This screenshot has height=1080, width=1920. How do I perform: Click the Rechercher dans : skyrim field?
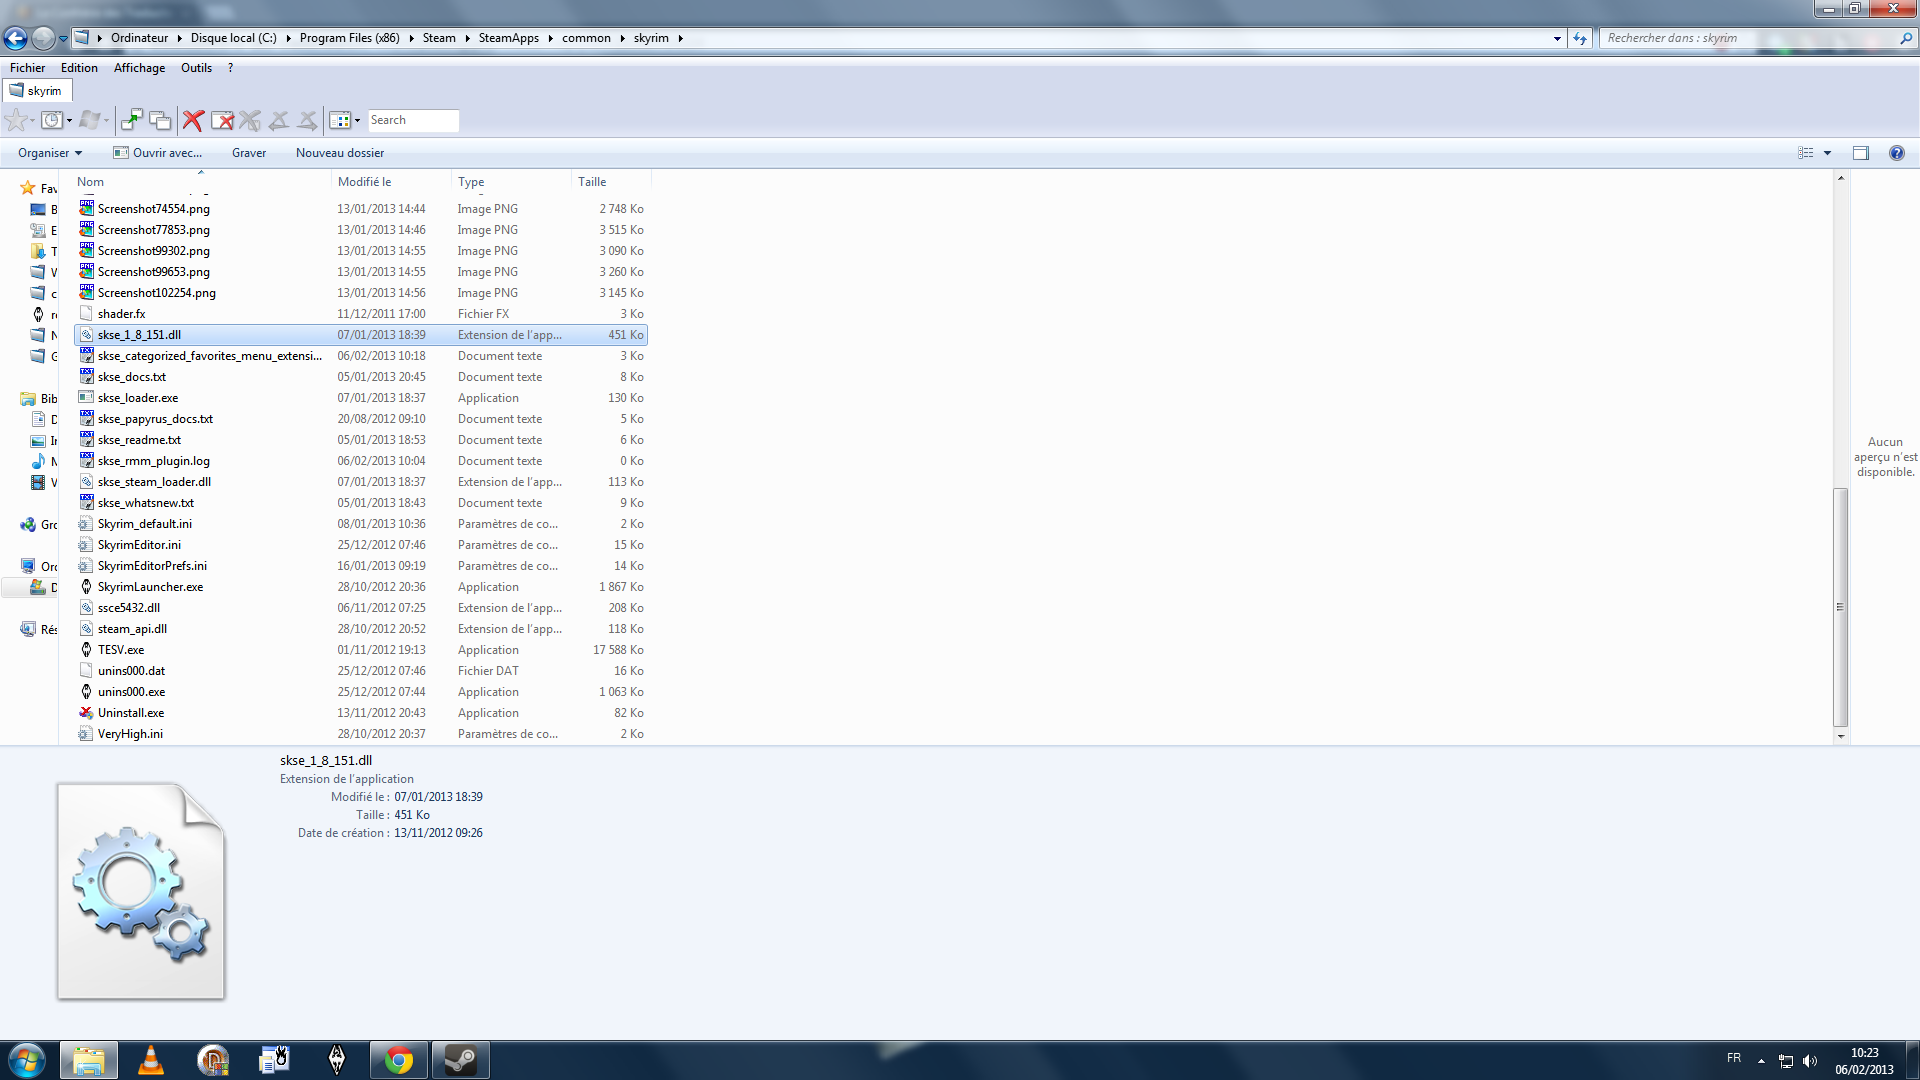click(x=1748, y=38)
